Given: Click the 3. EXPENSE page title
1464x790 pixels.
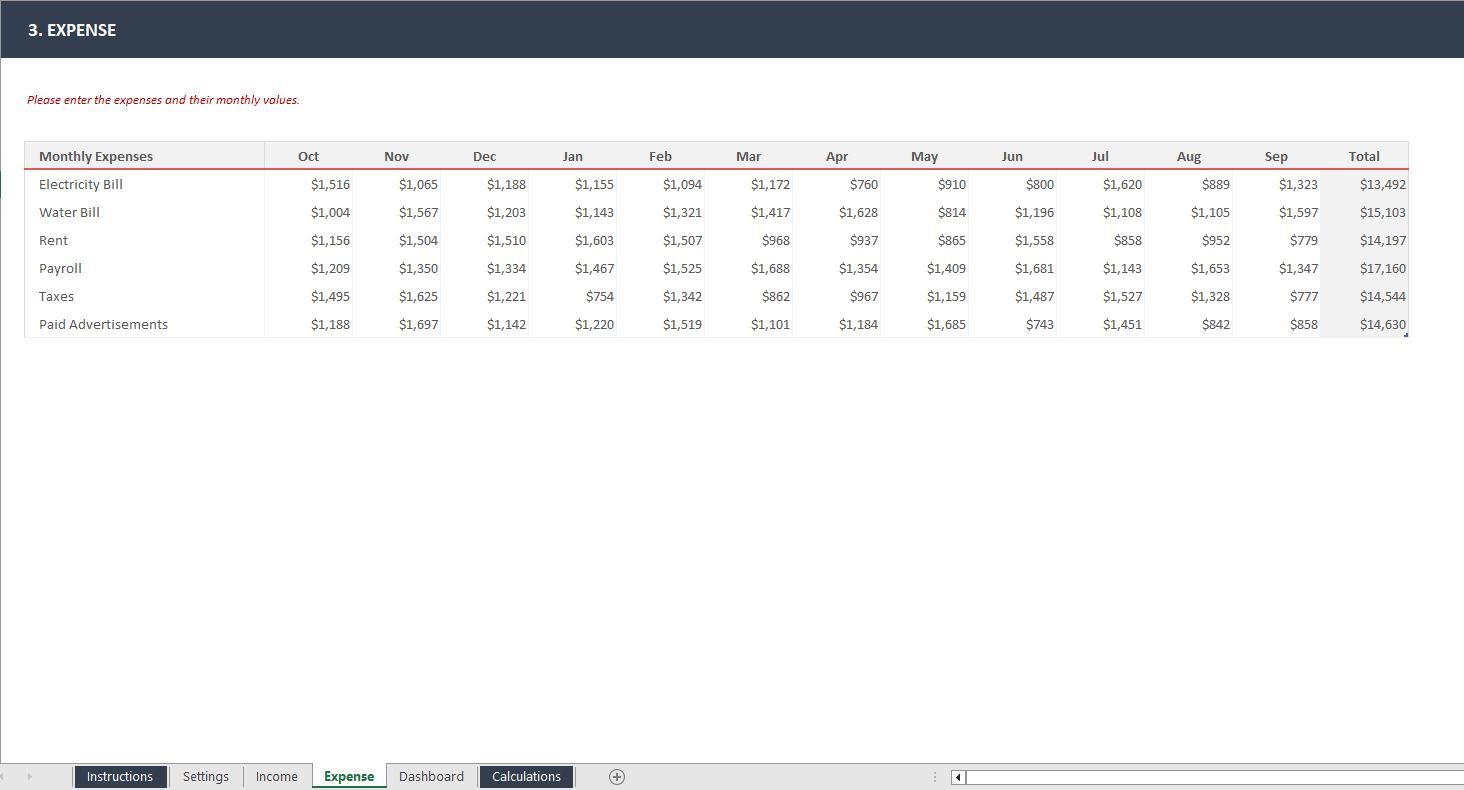Looking at the screenshot, I should coord(72,30).
